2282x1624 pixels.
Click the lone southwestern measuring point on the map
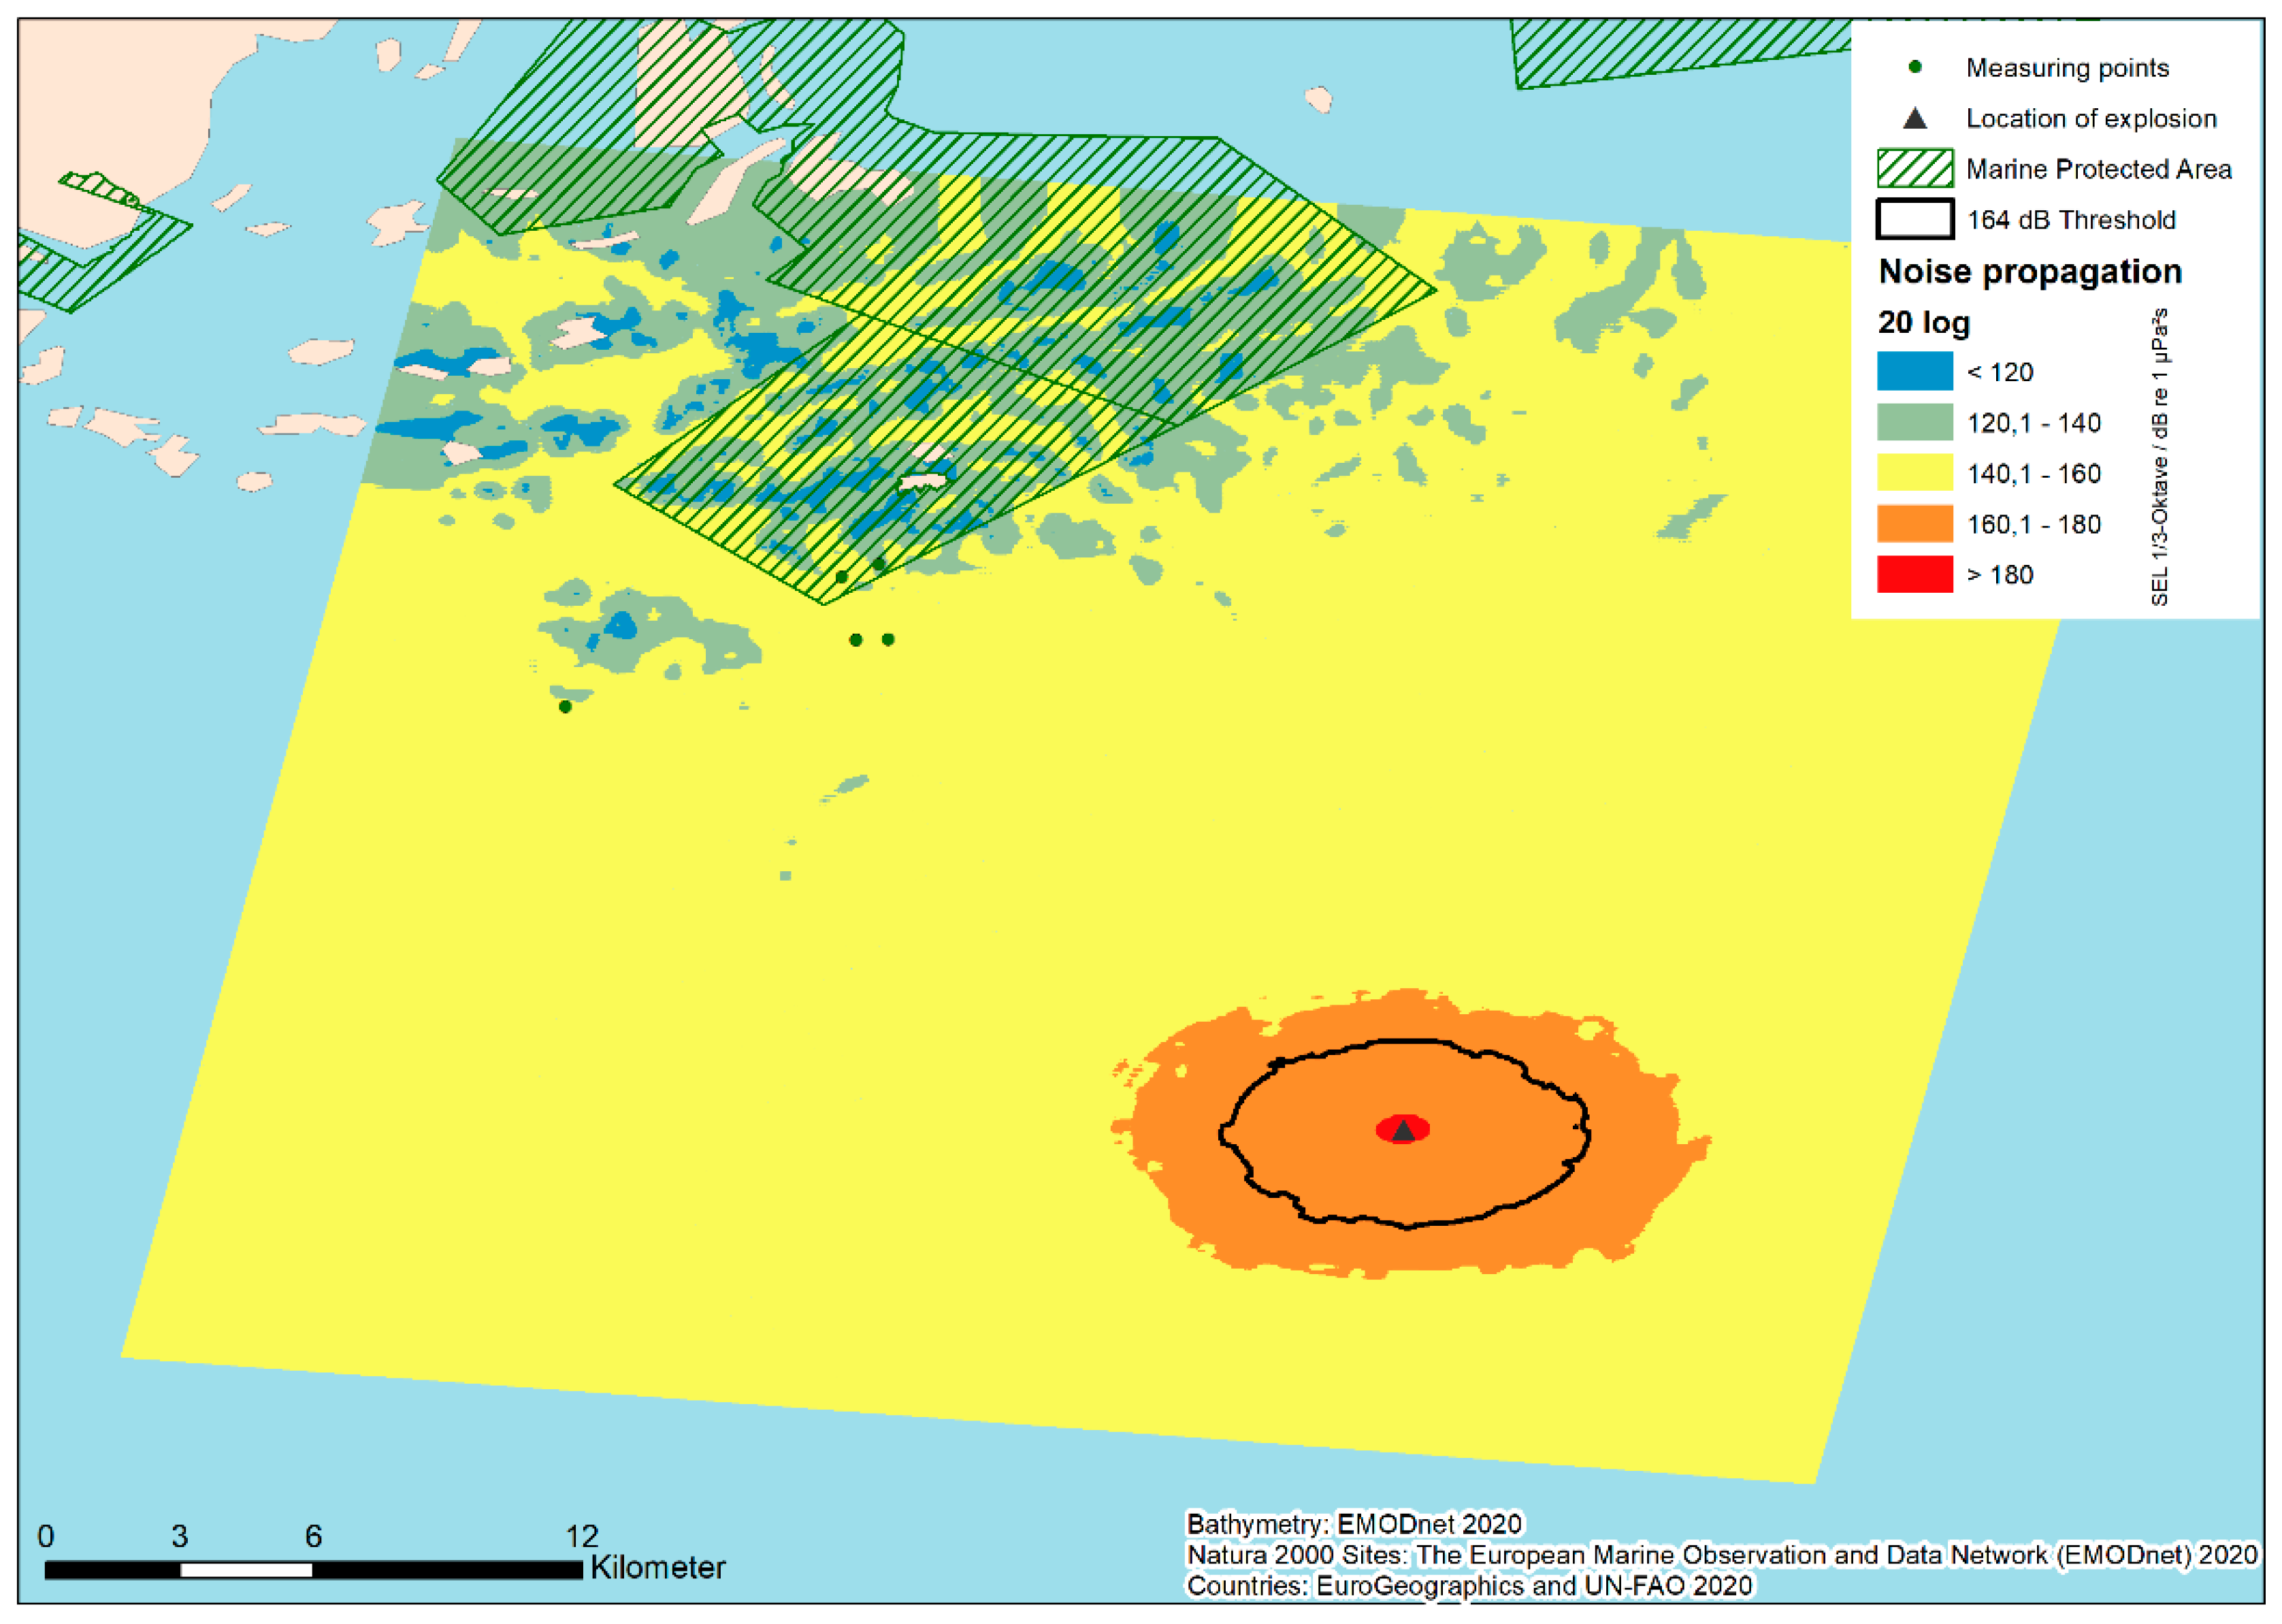(x=565, y=707)
